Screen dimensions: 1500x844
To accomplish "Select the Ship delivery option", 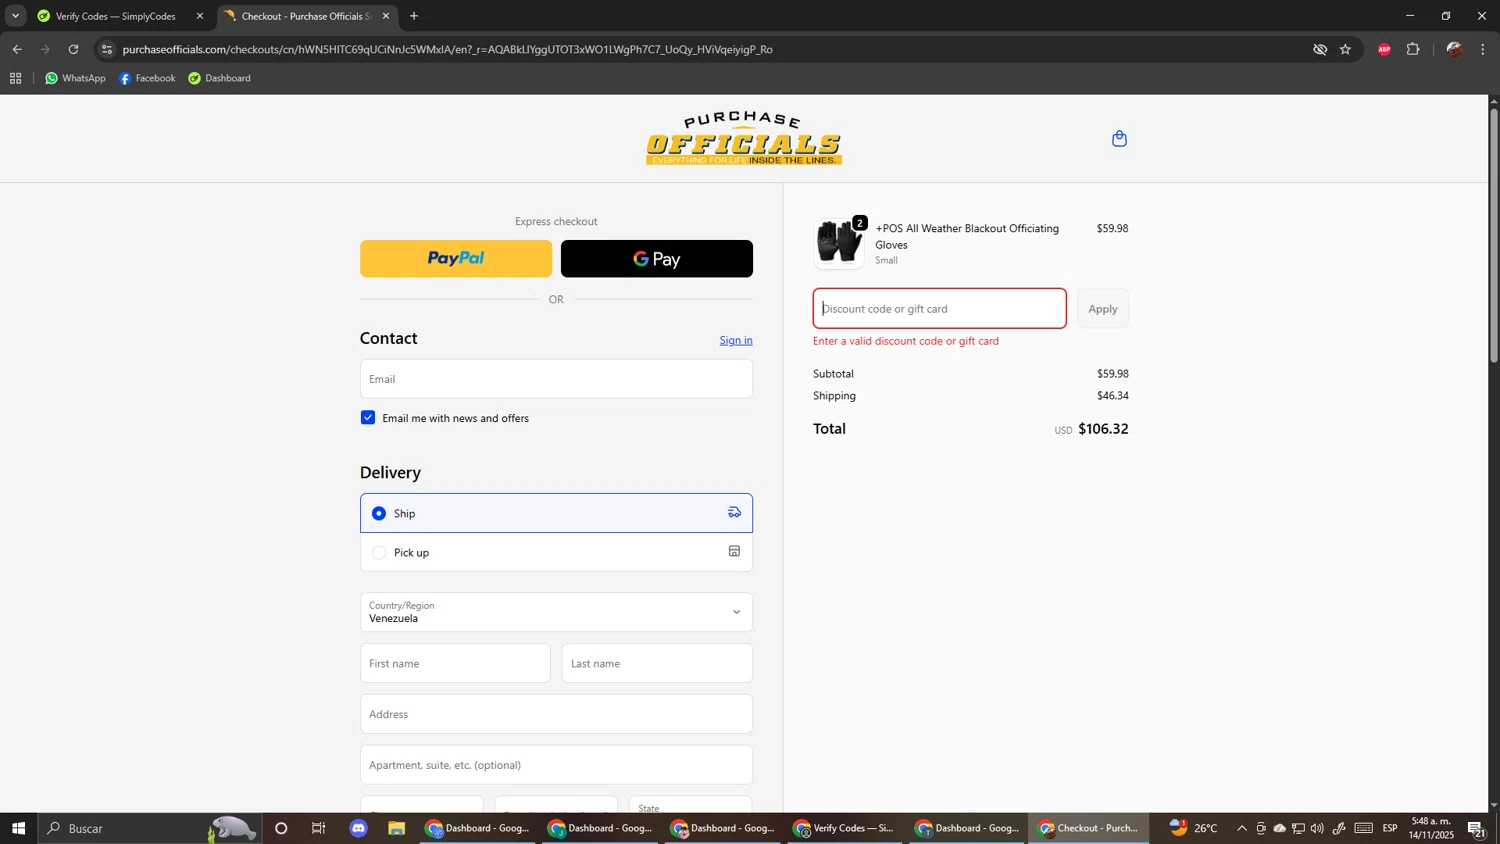I will click(x=556, y=513).
